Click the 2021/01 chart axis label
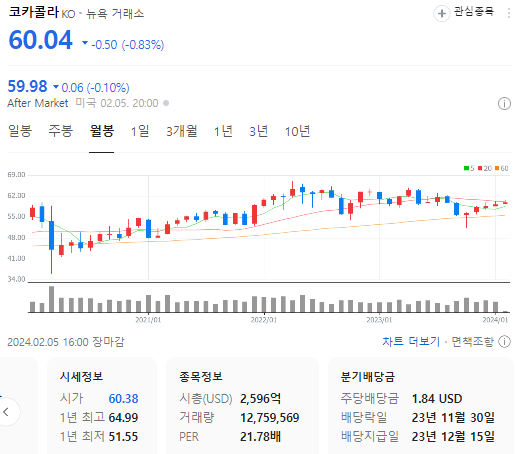This screenshot has width=515, height=454. pyautogui.click(x=148, y=320)
